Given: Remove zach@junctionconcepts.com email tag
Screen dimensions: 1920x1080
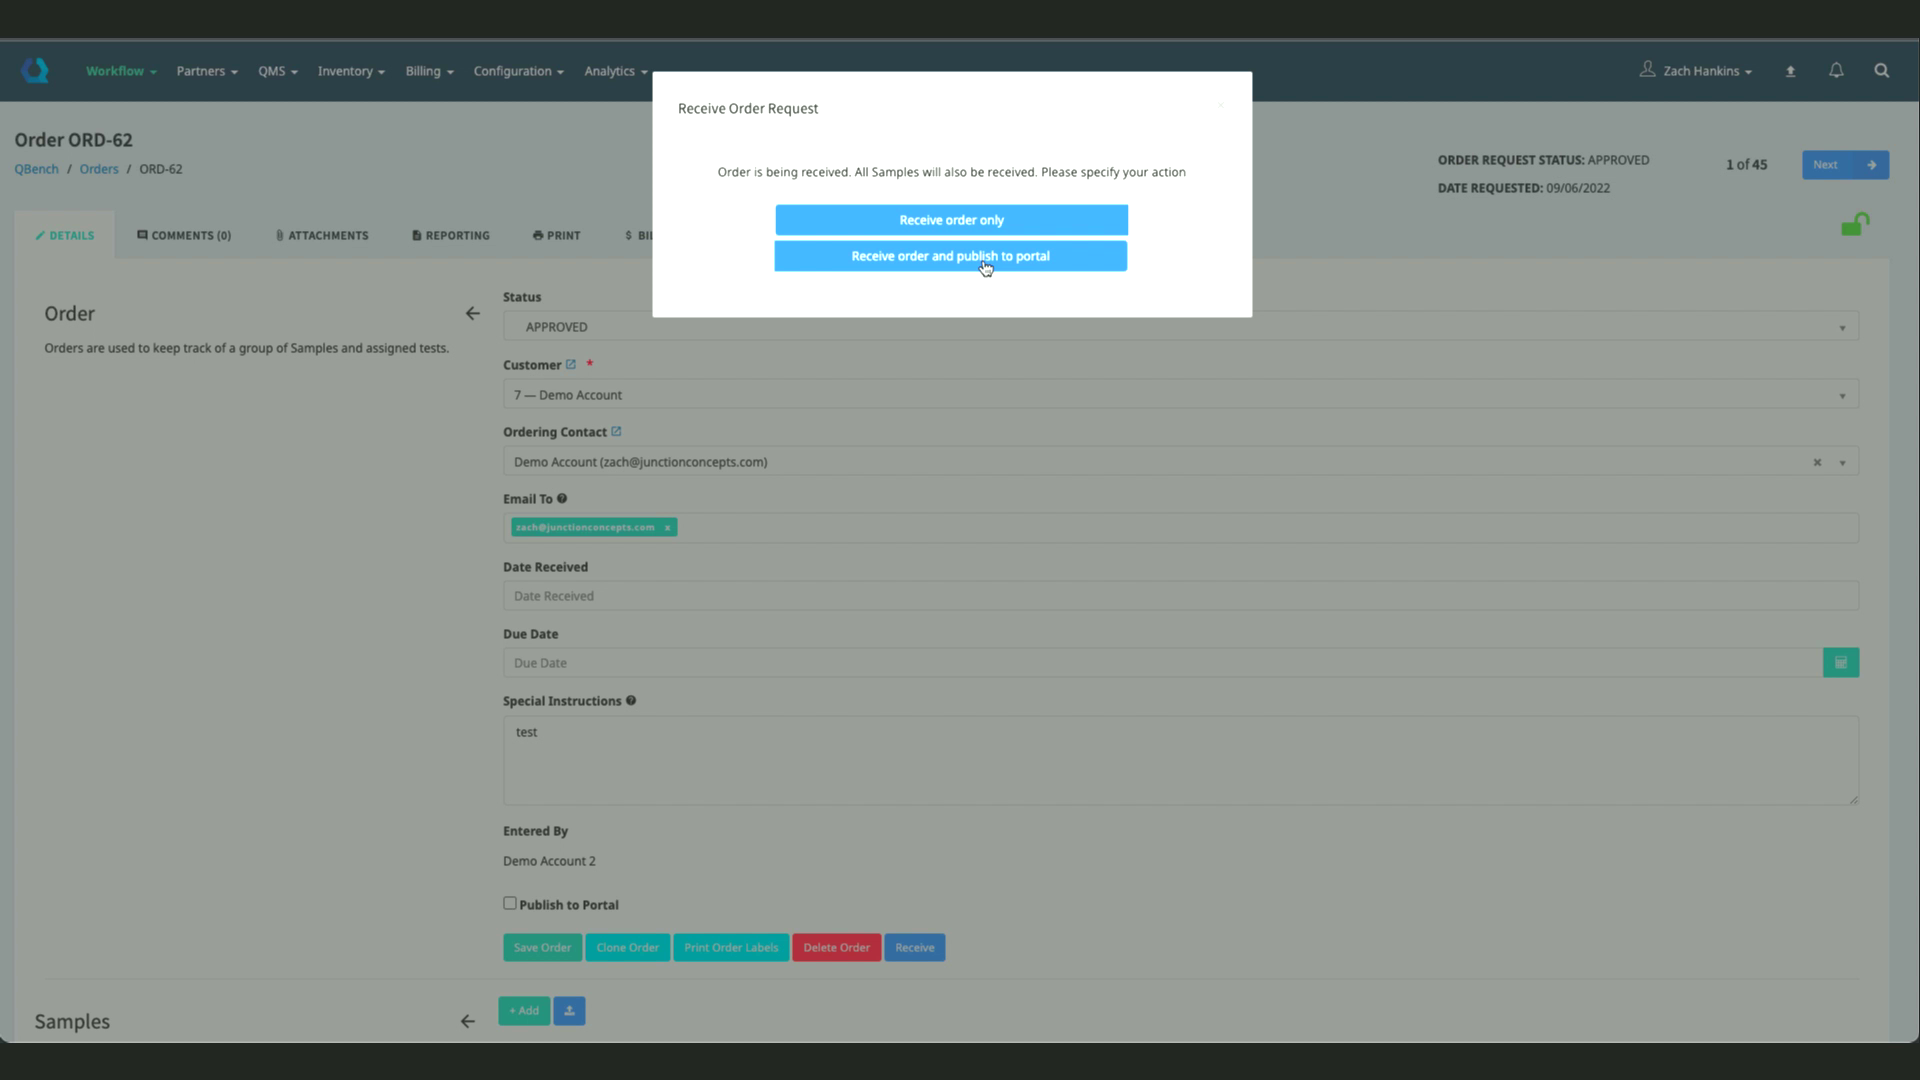Looking at the screenshot, I should (x=667, y=528).
